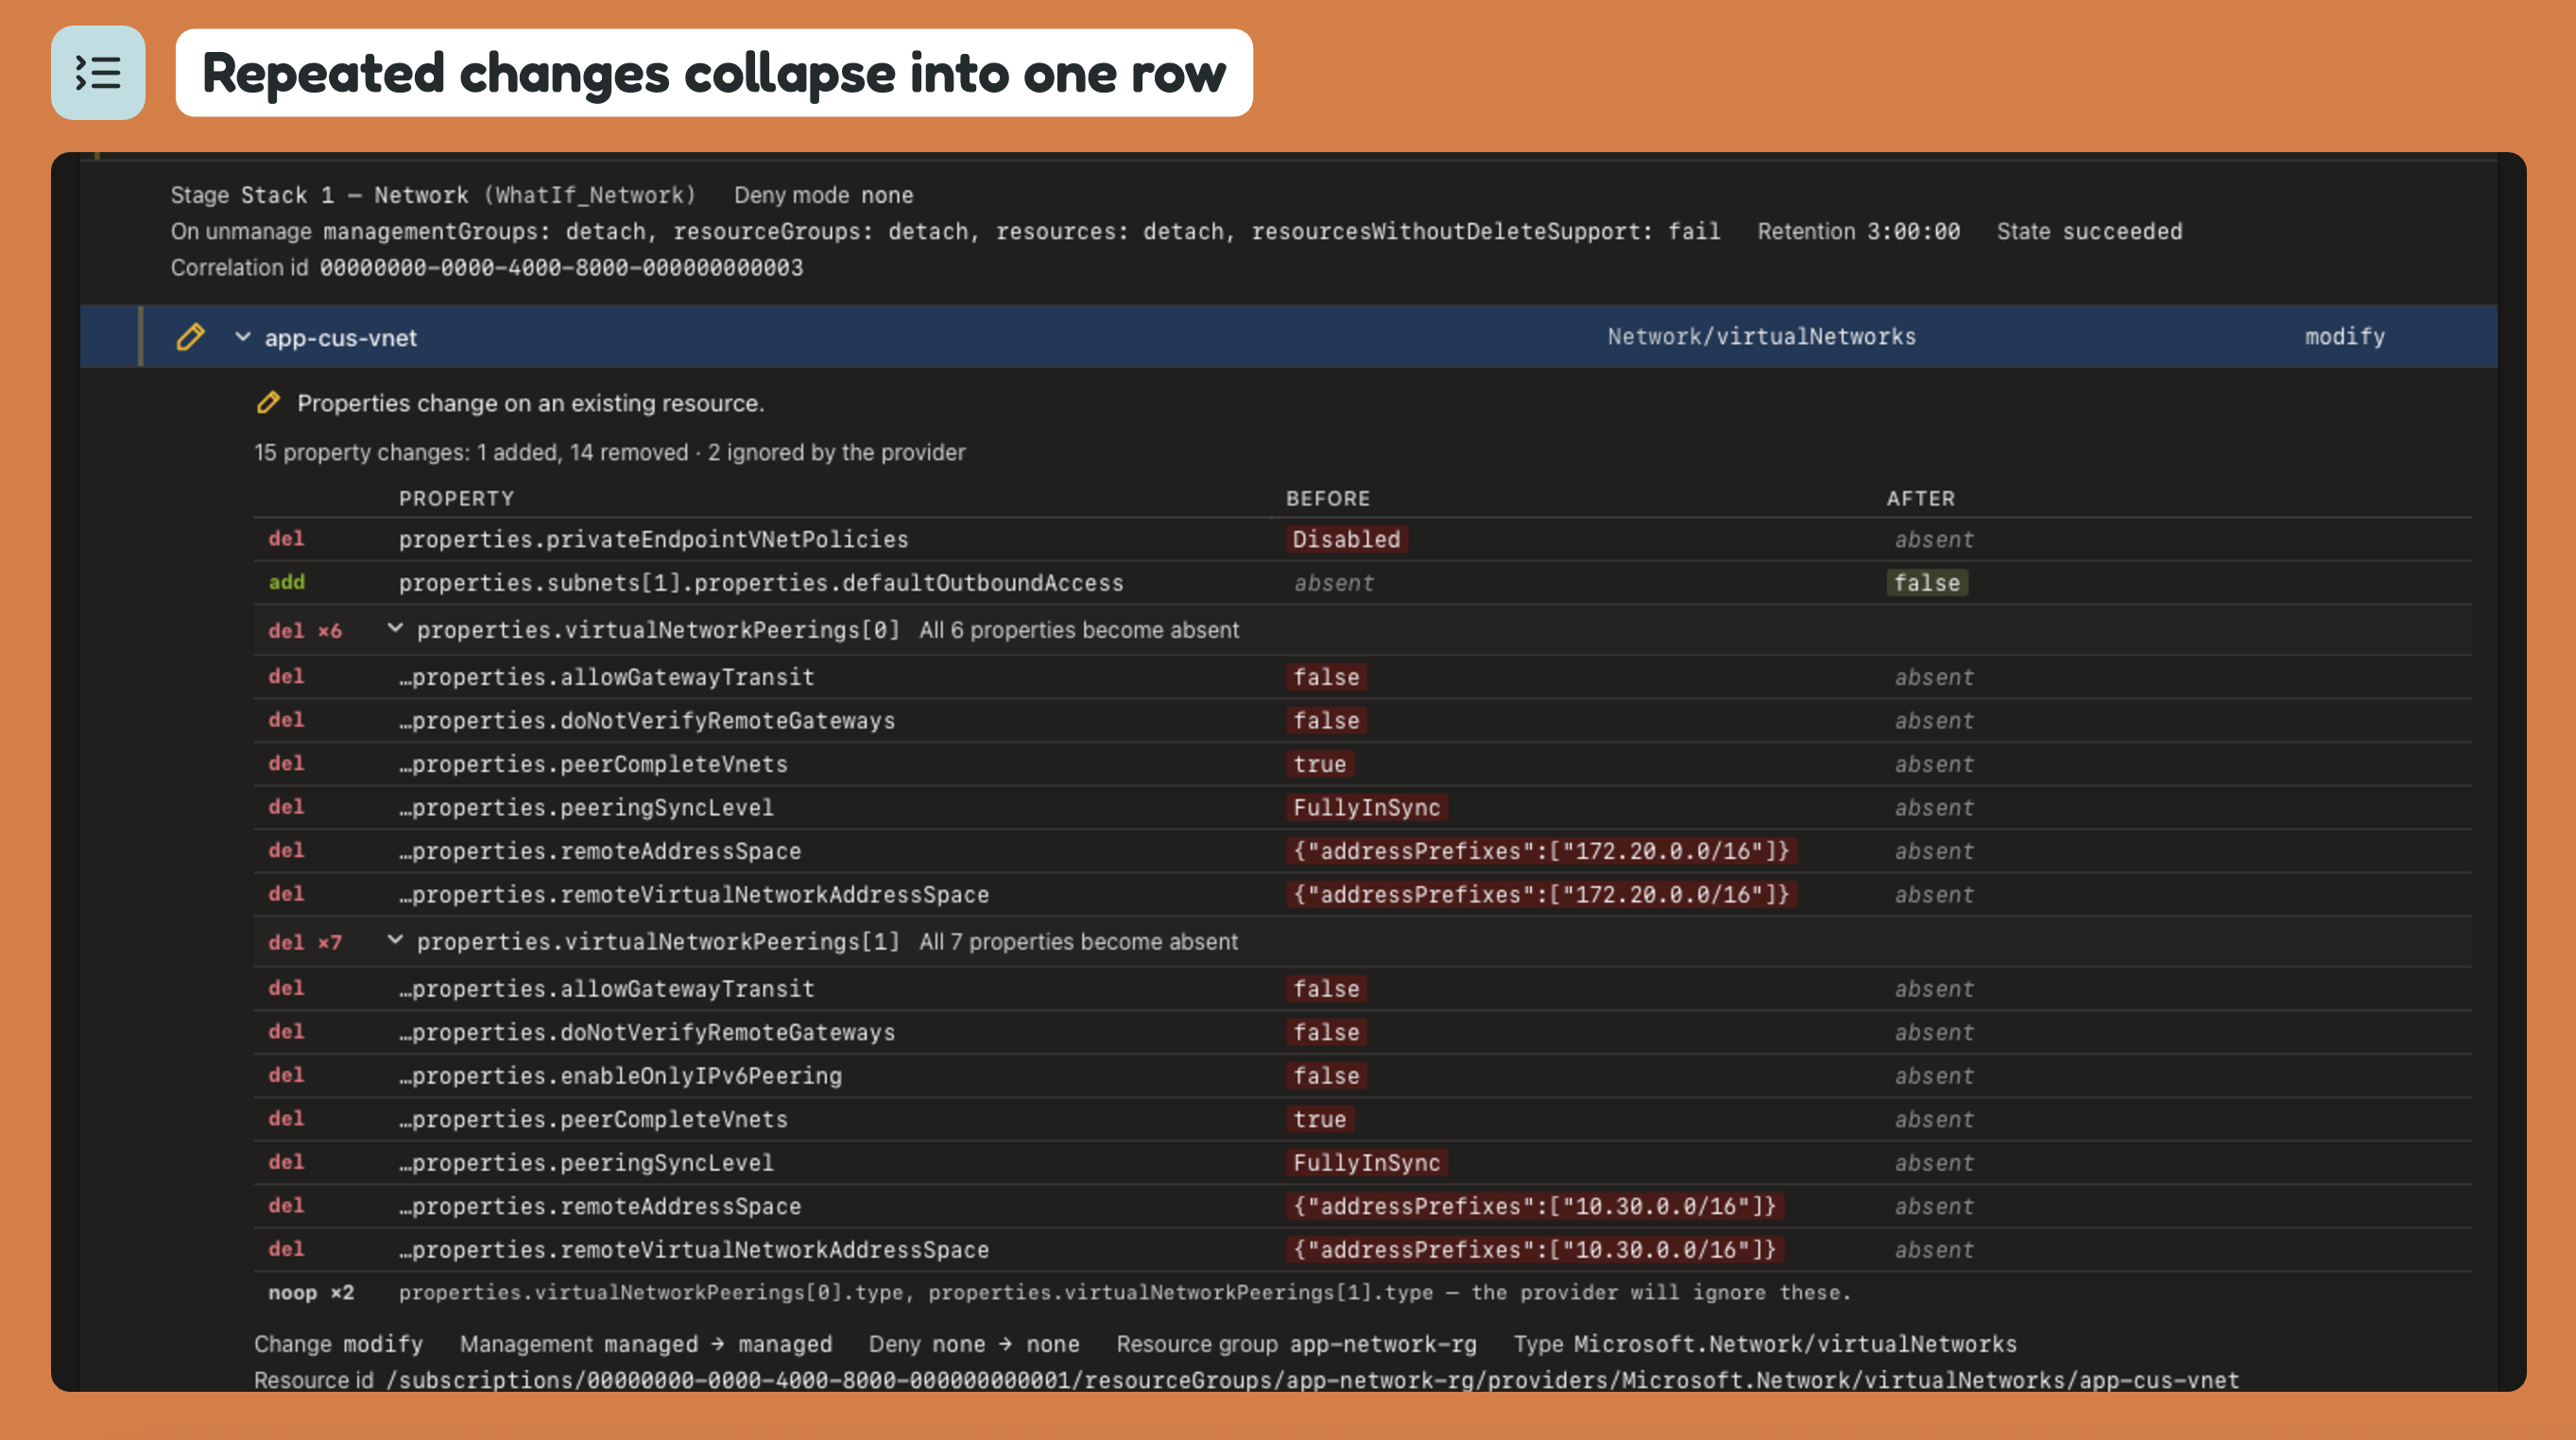
Task: Select the defaultOutboundAccess property row
Action: 1362,583
